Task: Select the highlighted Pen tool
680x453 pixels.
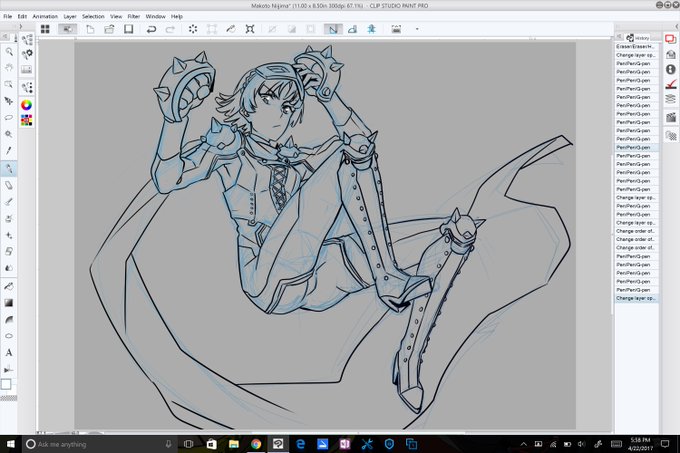Action: coord(9,169)
